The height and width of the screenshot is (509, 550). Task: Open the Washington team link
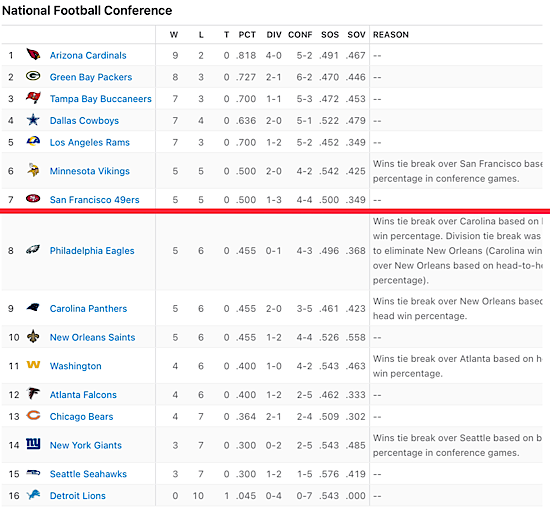tap(75, 366)
